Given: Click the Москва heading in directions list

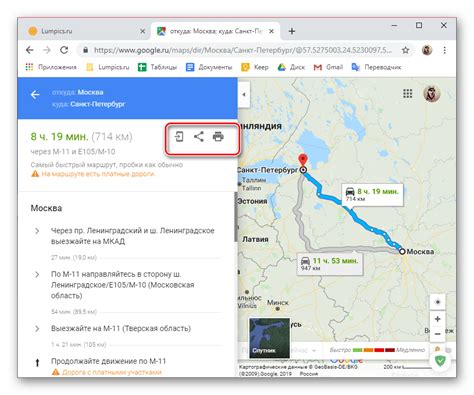Looking at the screenshot, I should point(46,208).
